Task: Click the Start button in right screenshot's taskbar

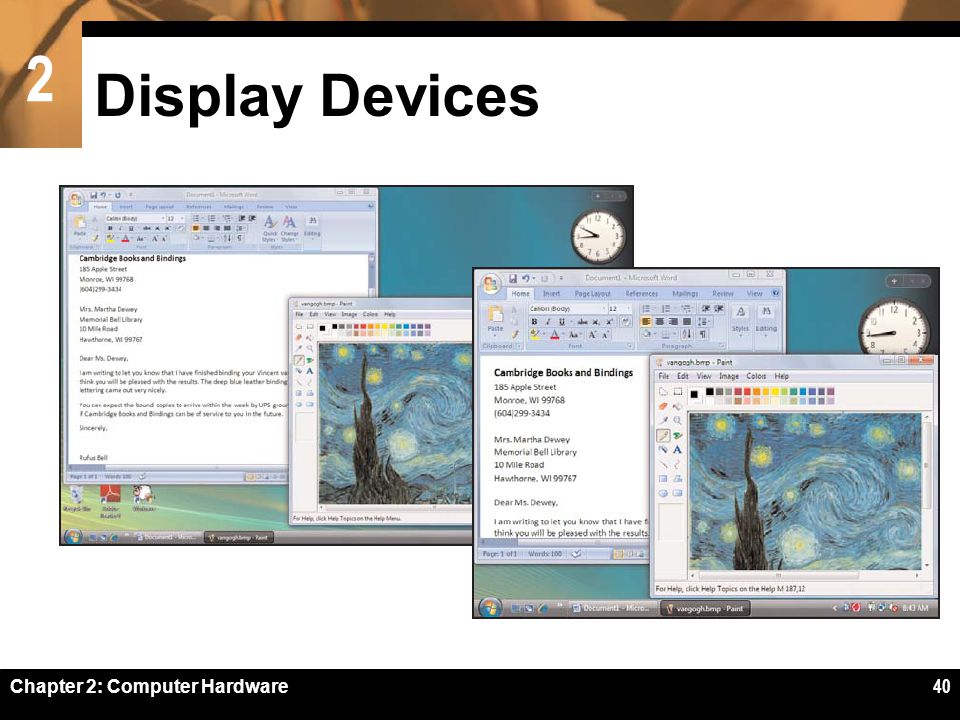Action: click(x=490, y=608)
